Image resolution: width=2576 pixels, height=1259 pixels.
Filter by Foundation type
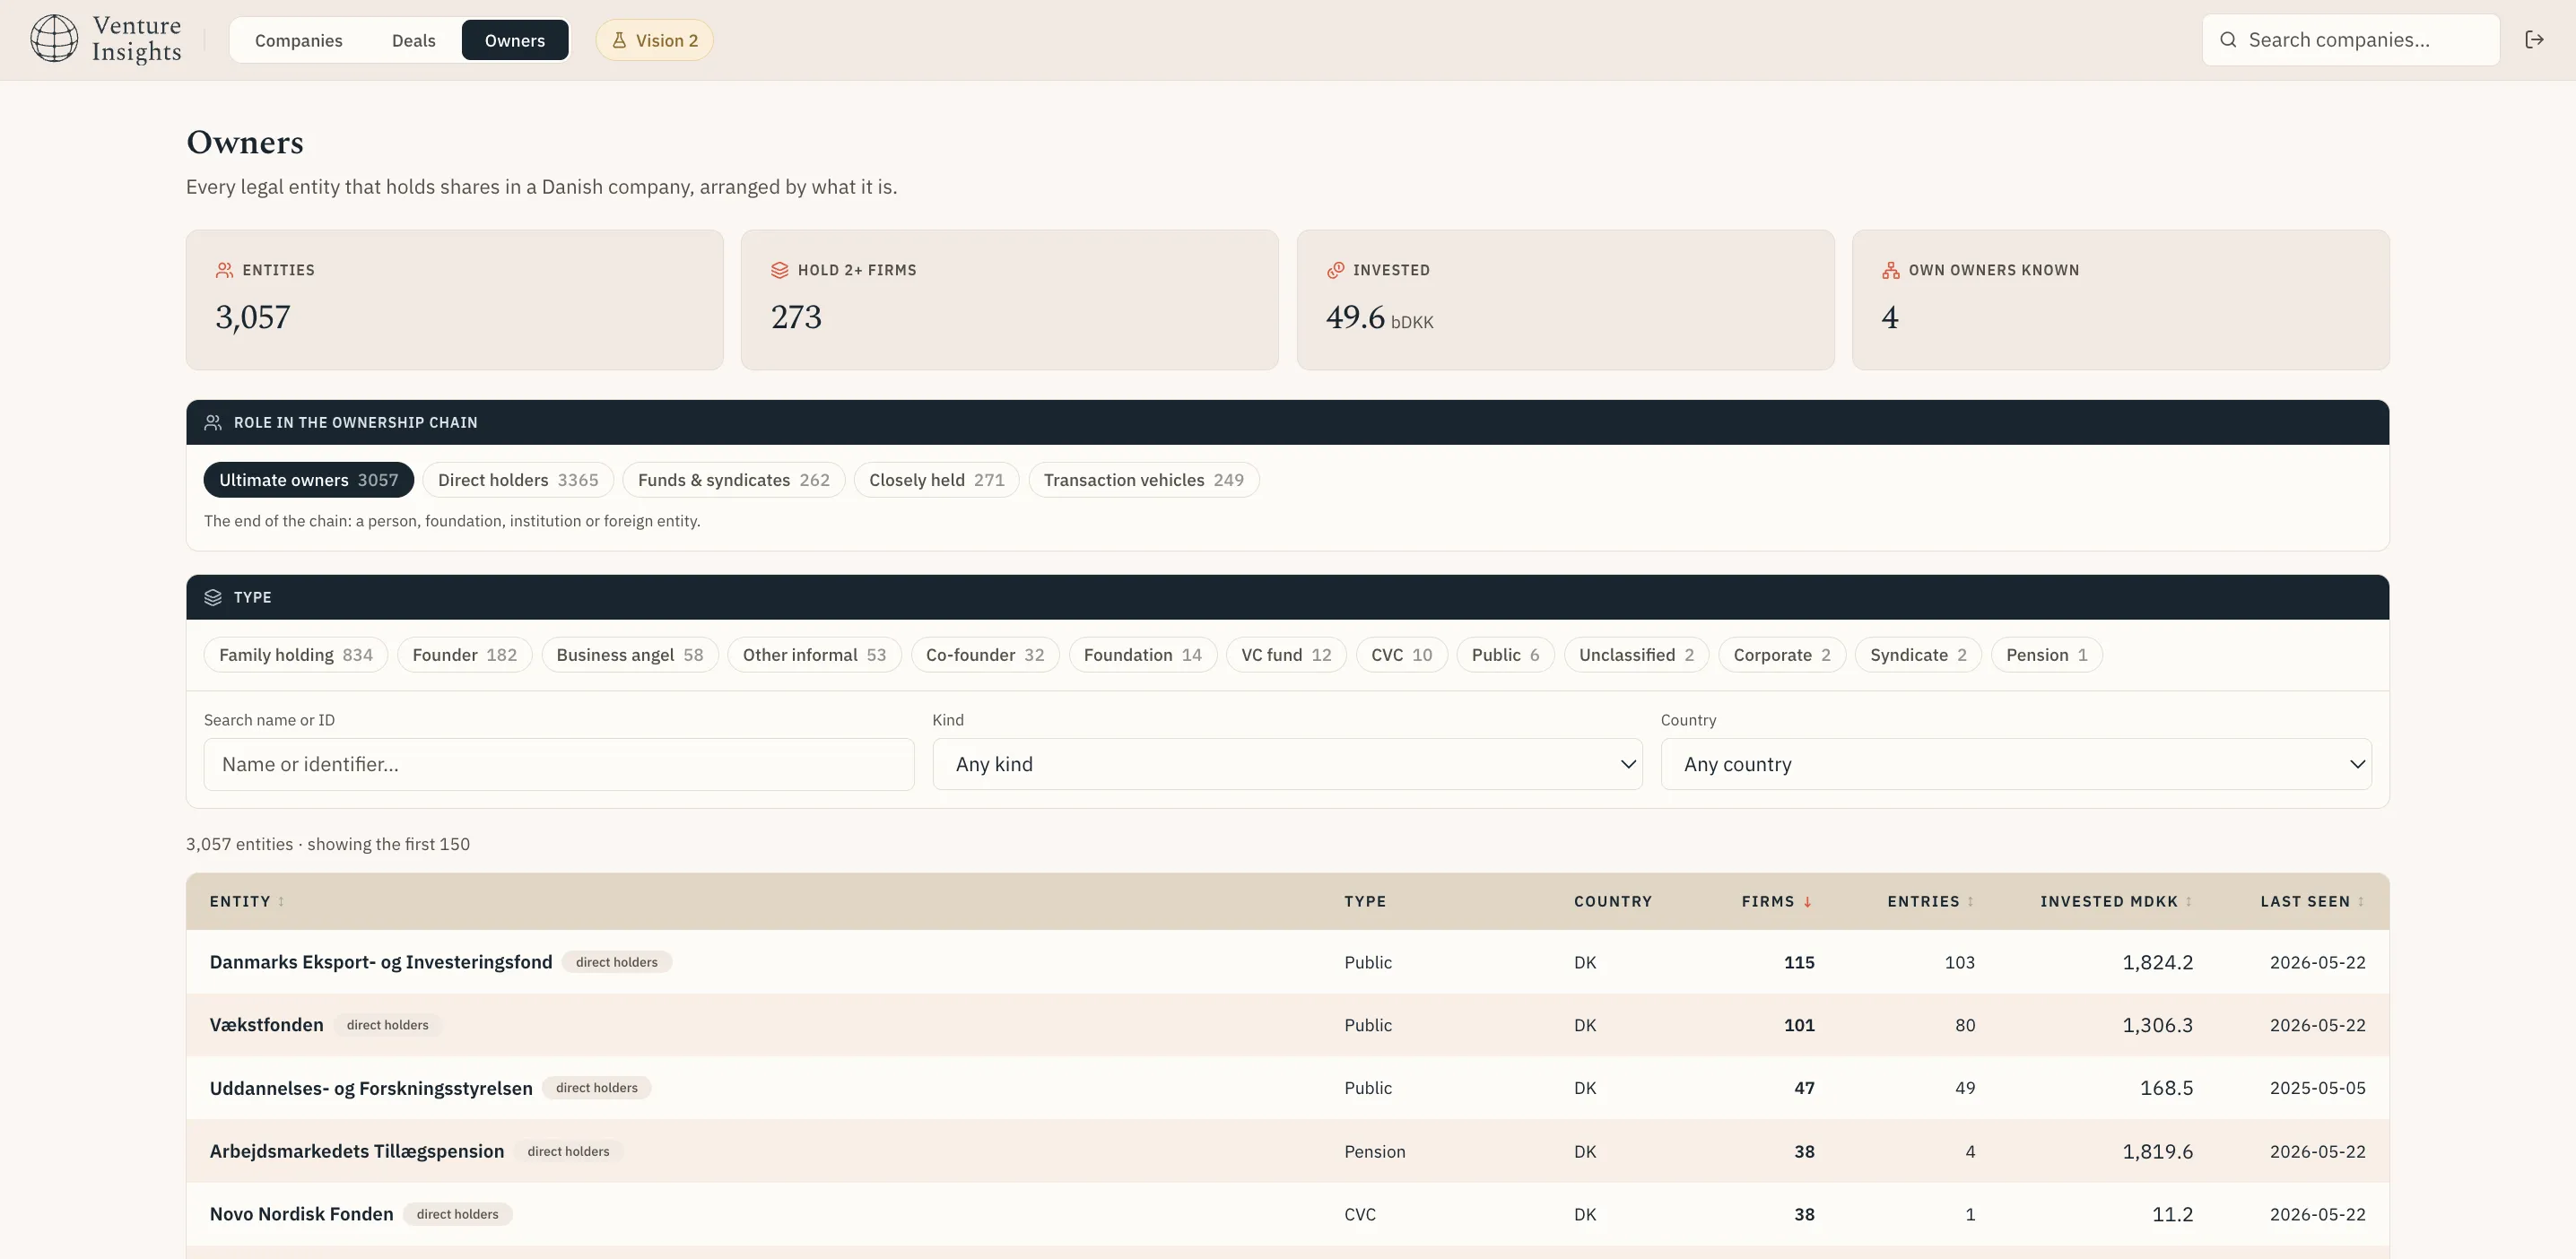click(1143, 655)
